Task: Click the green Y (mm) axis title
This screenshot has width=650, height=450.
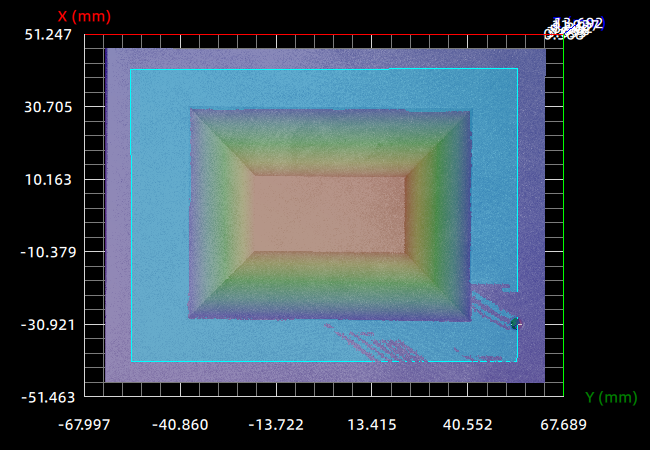Action: (x=610, y=397)
